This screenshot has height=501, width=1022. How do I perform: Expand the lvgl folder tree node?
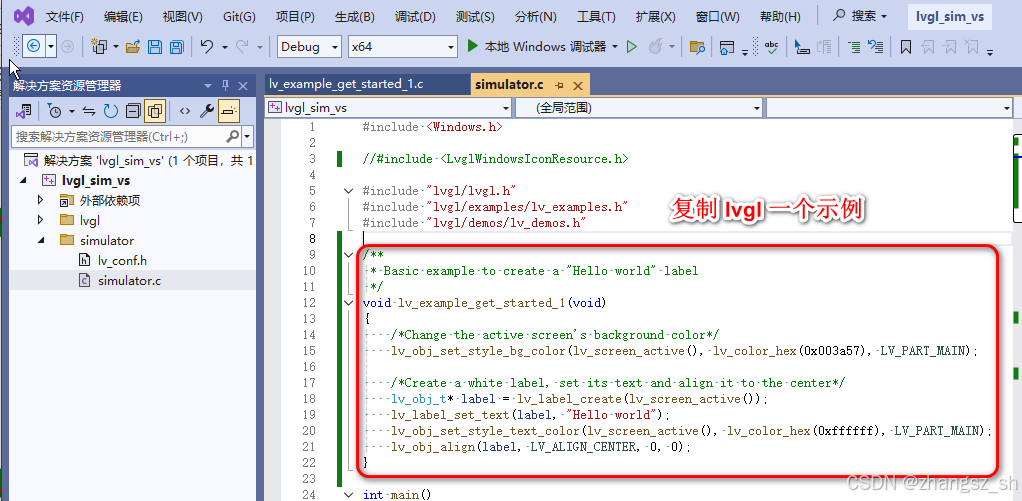[40, 220]
